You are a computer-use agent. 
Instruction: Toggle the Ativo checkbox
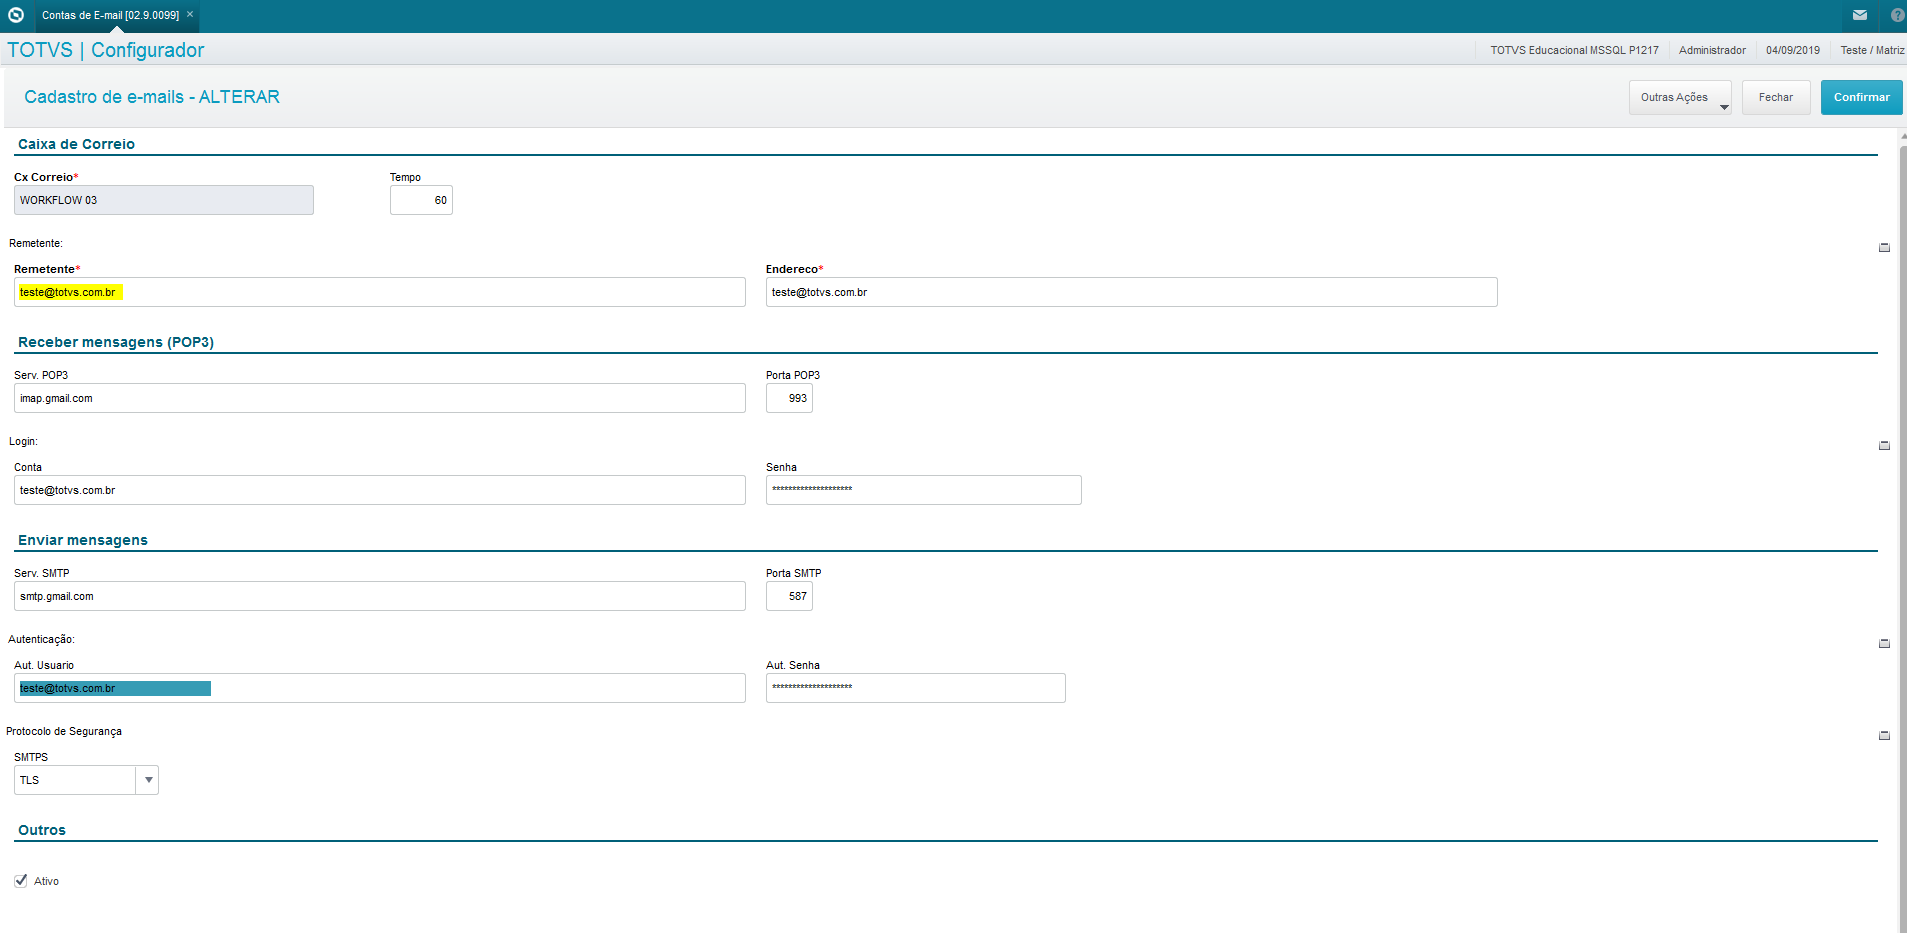coord(21,881)
